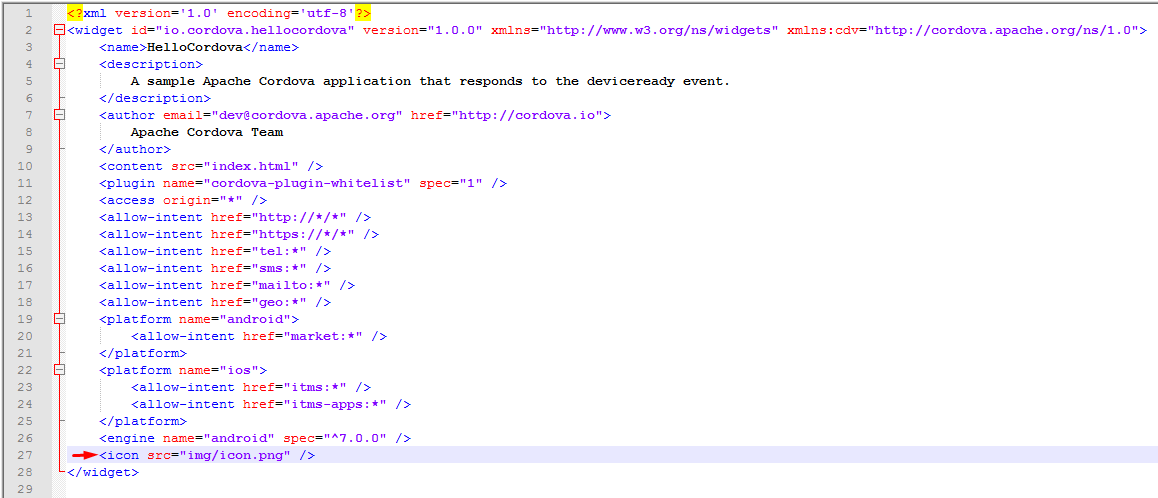The height and width of the screenshot is (498, 1158).
Task: Click line number 11 in the margin
Action: coord(26,183)
